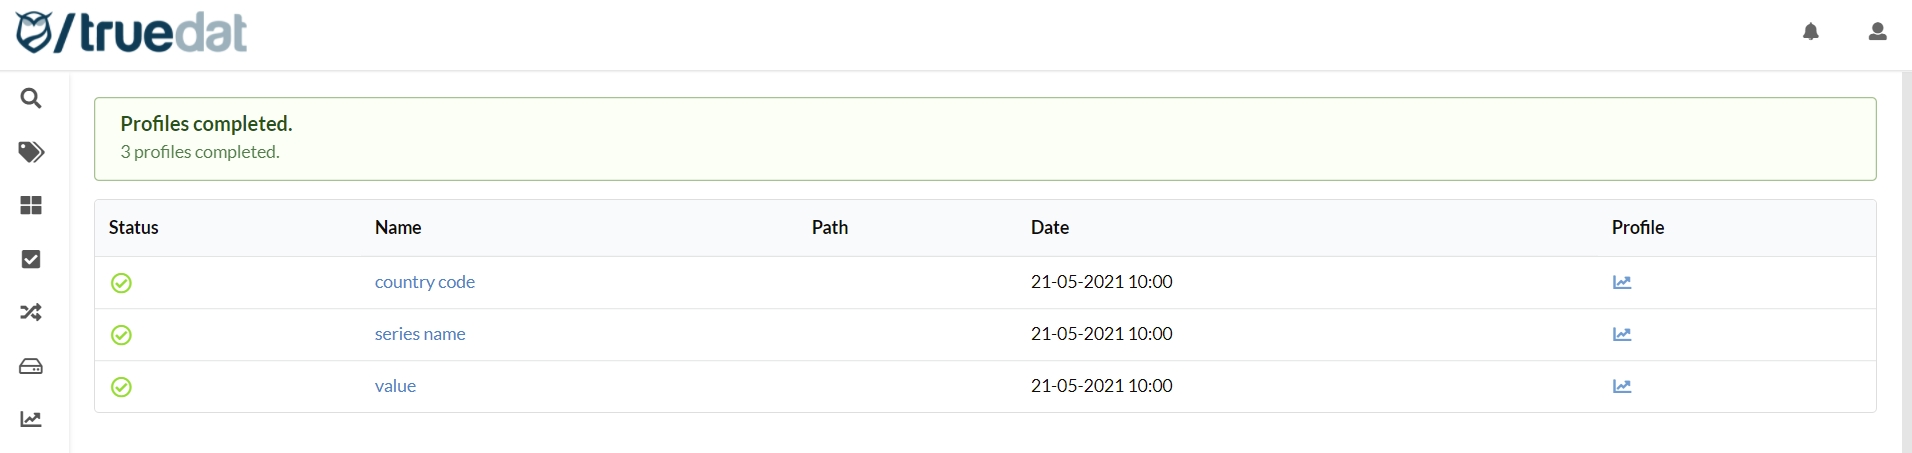The width and height of the screenshot is (1912, 453).
Task: Open the value link
Action: pyautogui.click(x=395, y=386)
